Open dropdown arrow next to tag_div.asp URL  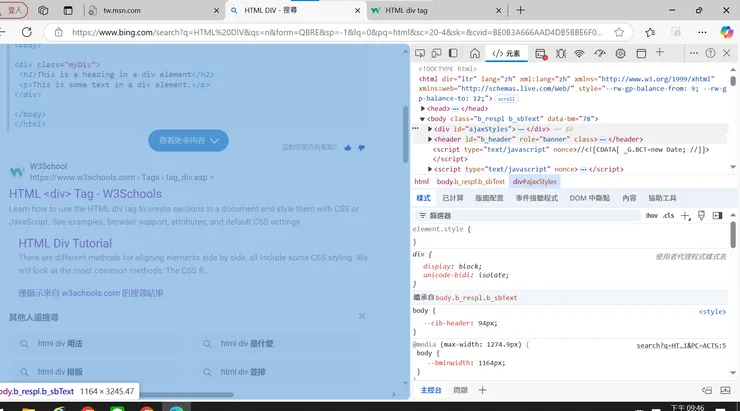212,177
